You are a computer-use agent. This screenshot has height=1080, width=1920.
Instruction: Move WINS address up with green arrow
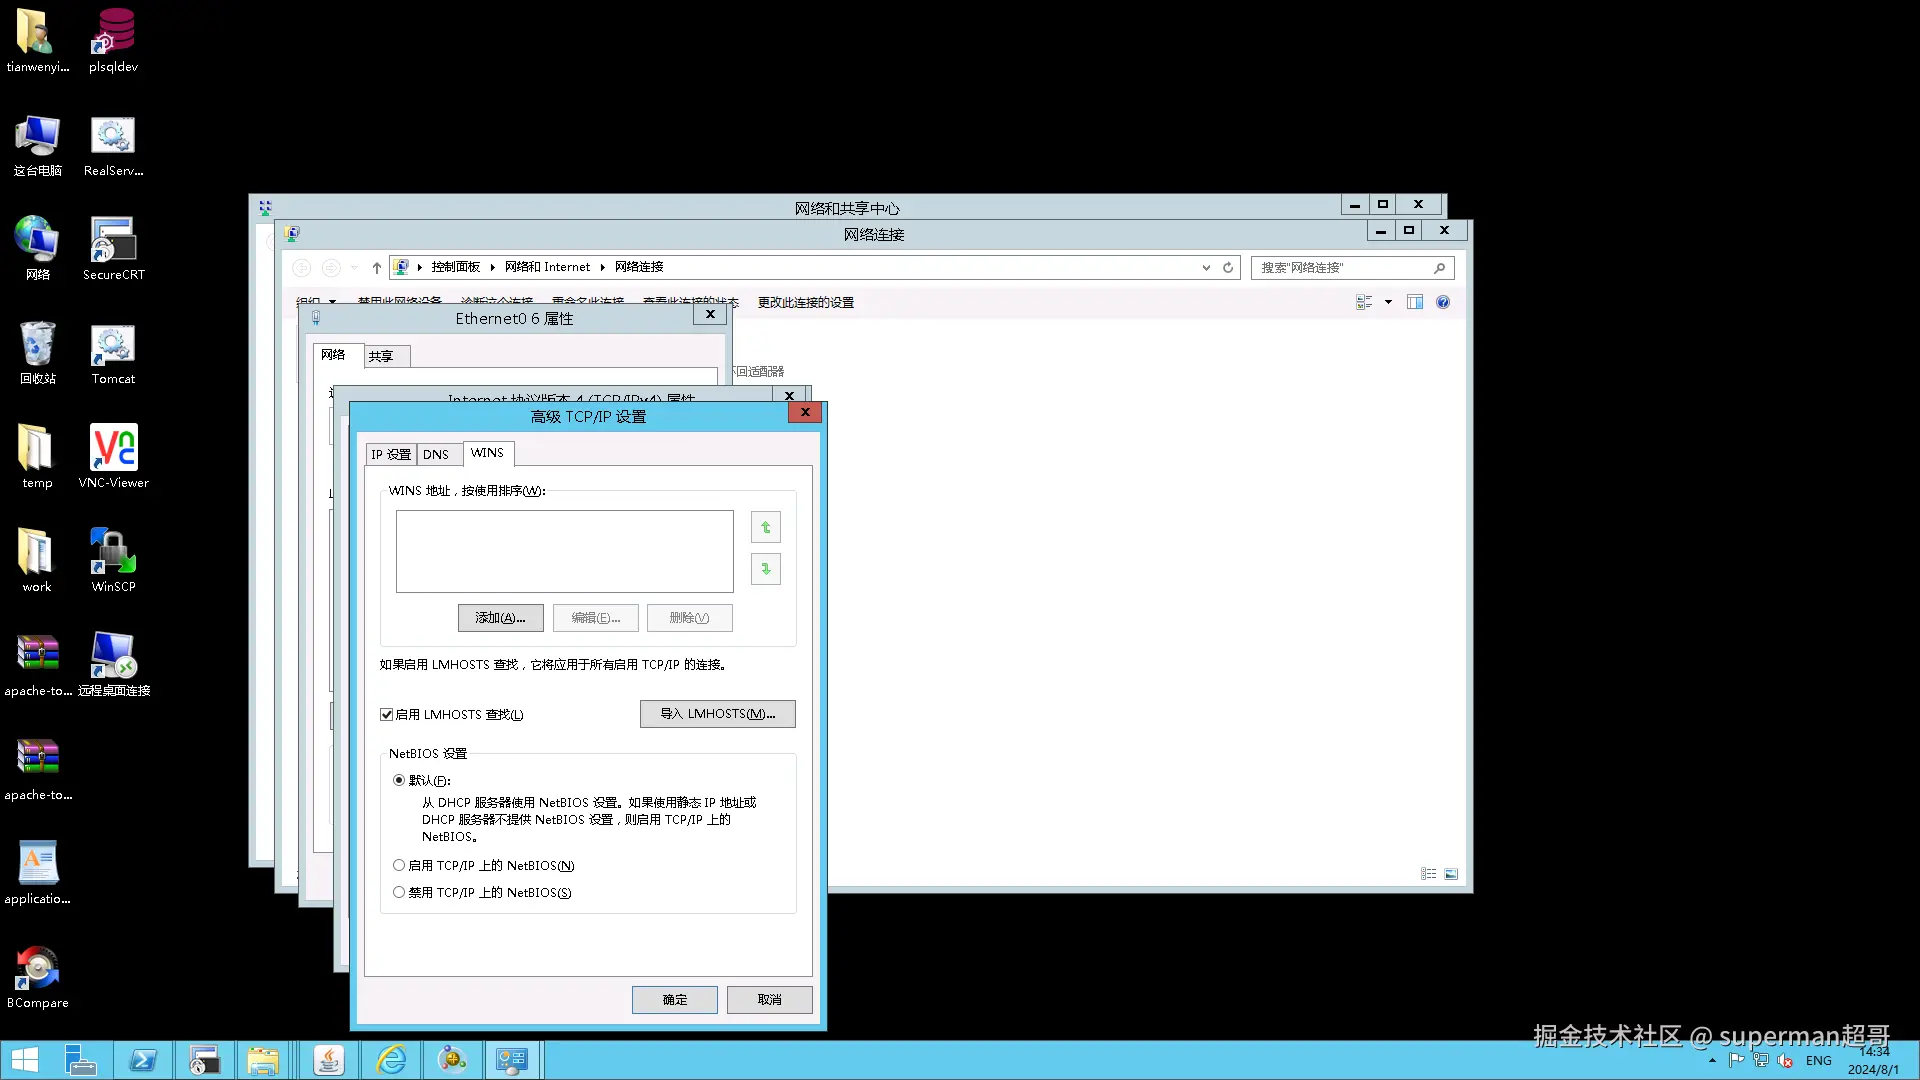pyautogui.click(x=766, y=527)
